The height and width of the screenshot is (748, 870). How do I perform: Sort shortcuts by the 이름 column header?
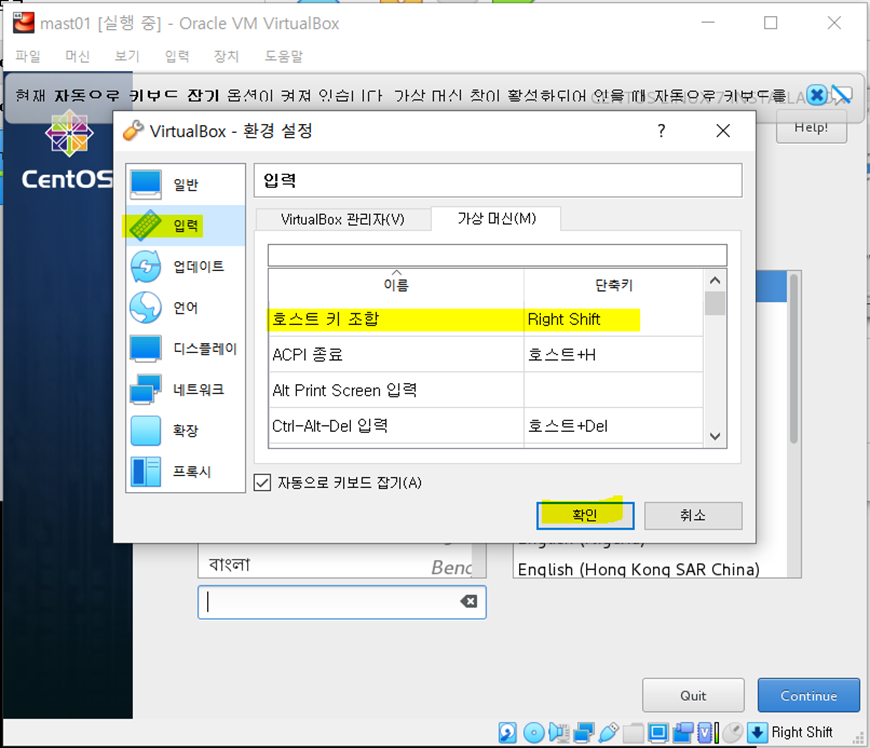point(396,285)
